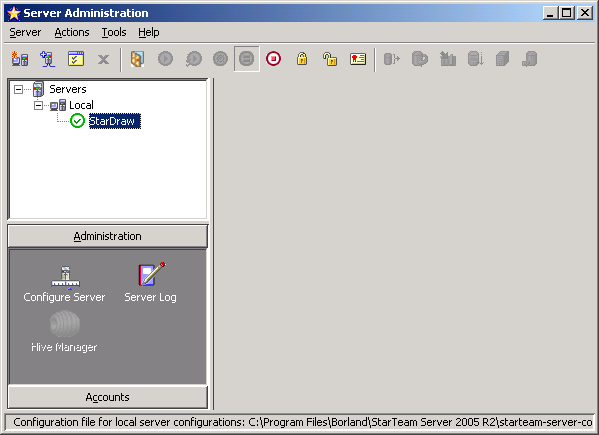This screenshot has width=599, height=435.
Task: Click the grayed database-arrow migrate icon
Action: tap(392, 59)
